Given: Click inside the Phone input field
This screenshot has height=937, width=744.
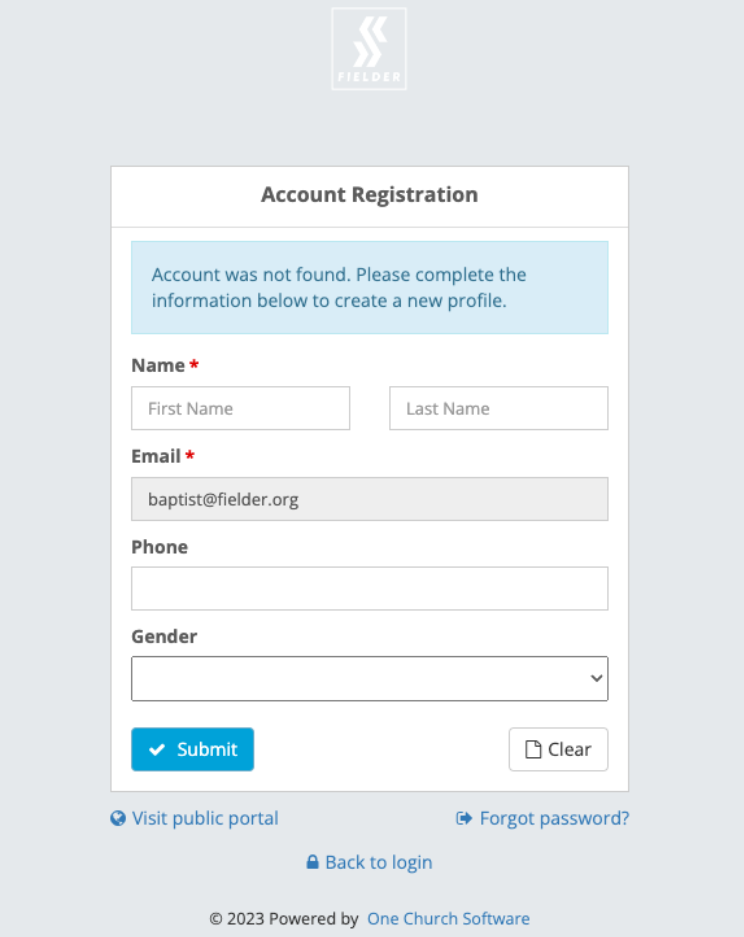Looking at the screenshot, I should [369, 588].
